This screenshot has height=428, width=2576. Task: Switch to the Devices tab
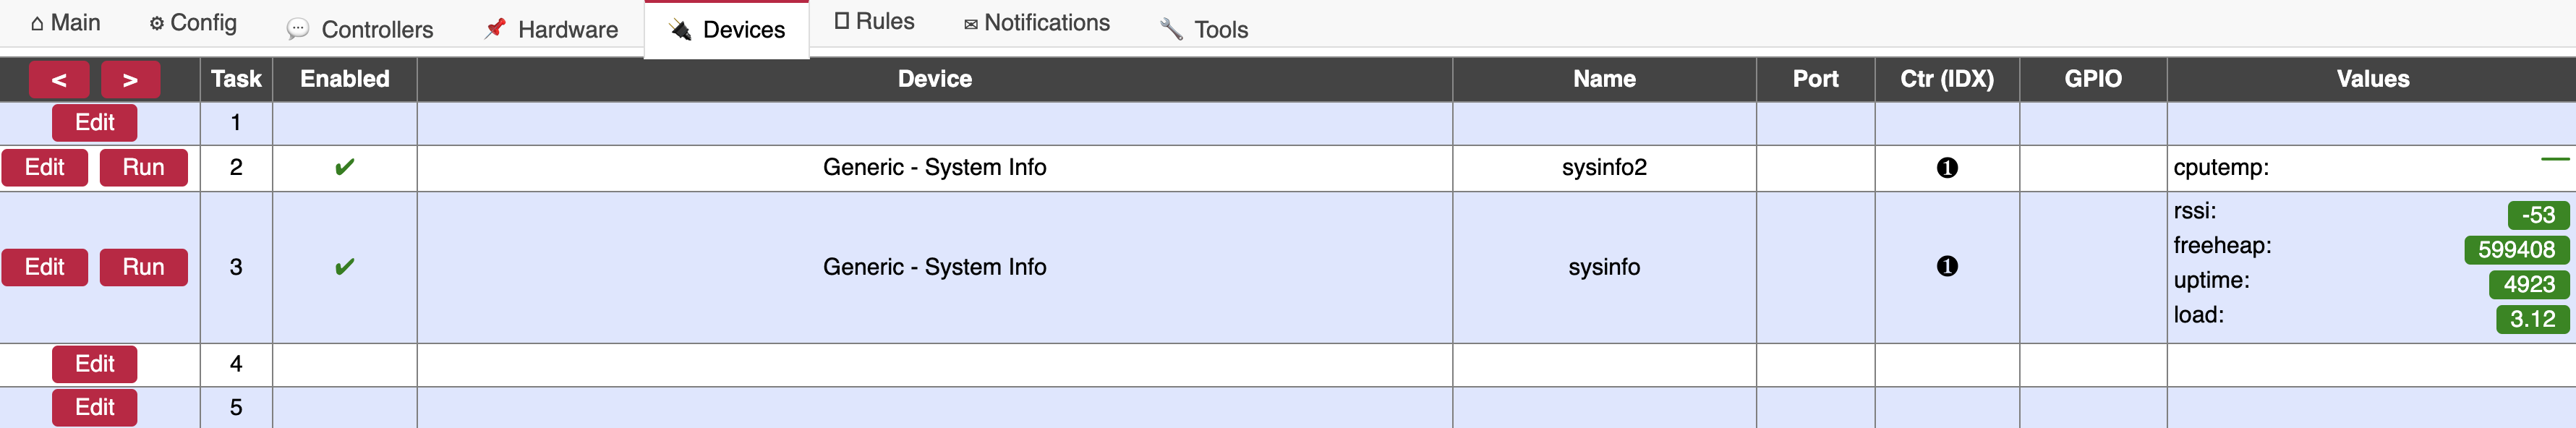coord(727,30)
